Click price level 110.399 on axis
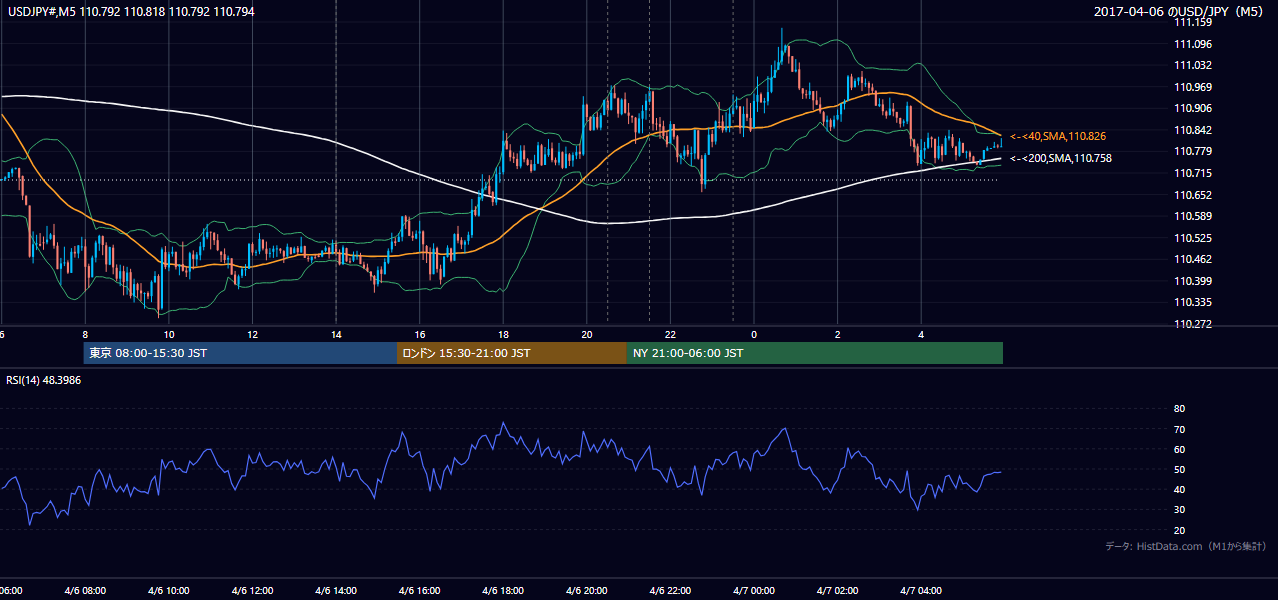The width and height of the screenshot is (1278, 600). pos(1193,281)
